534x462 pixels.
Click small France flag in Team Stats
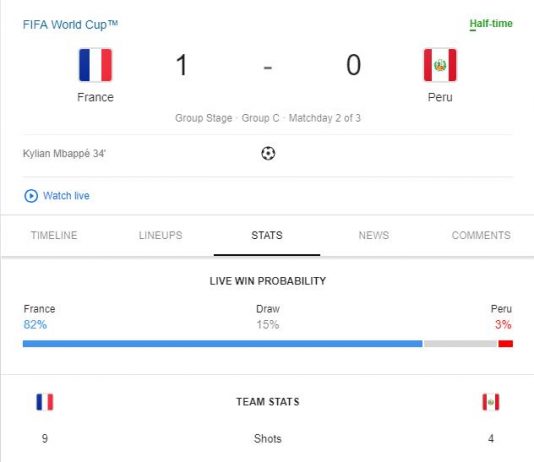(x=45, y=402)
